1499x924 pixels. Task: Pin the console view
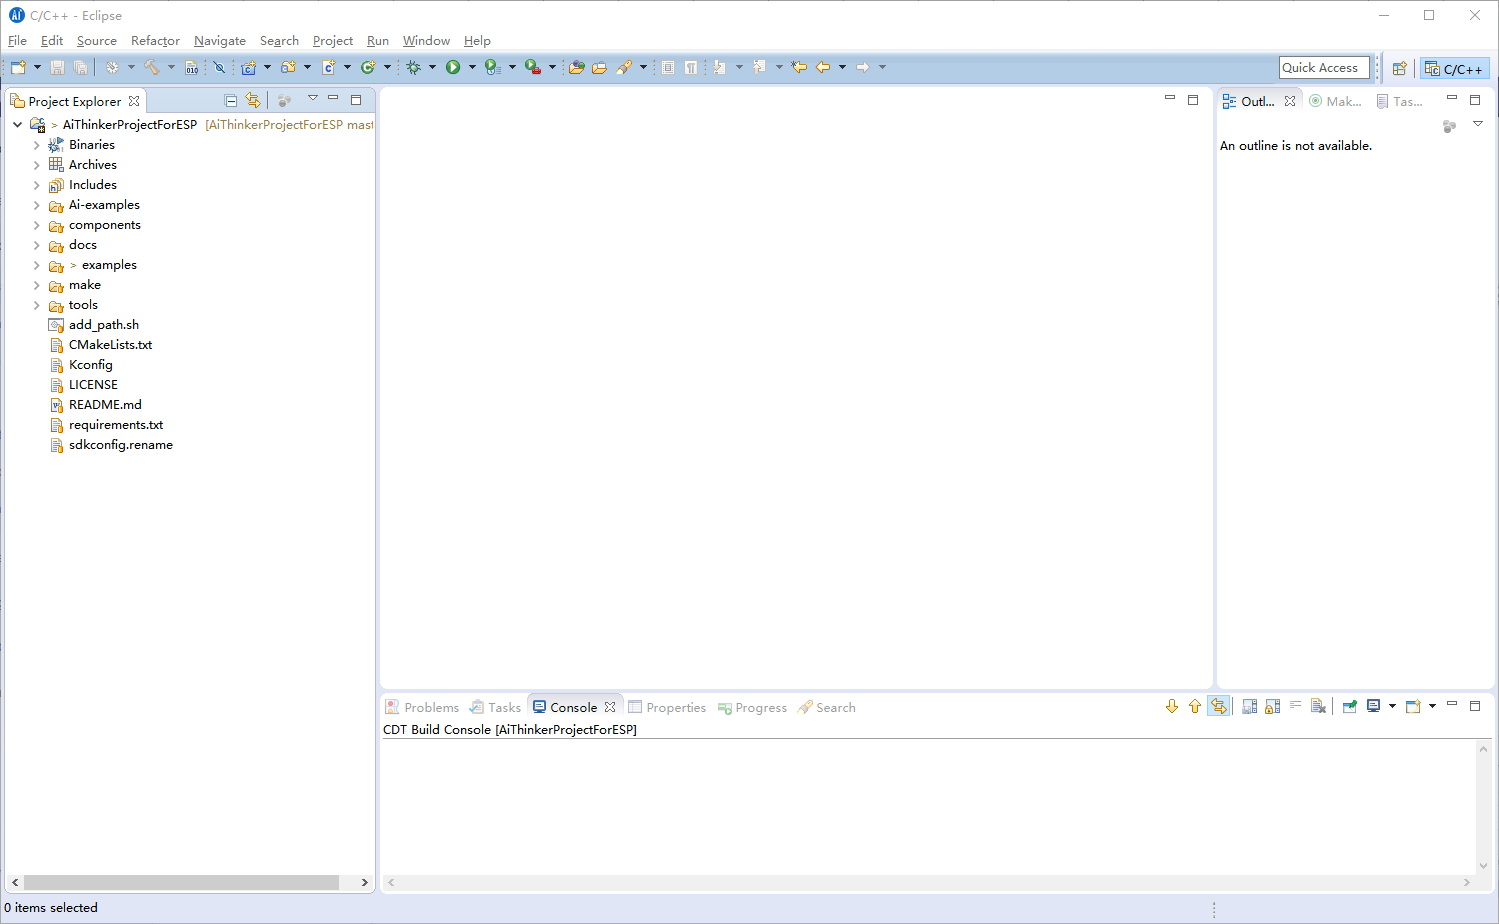pos(1349,706)
